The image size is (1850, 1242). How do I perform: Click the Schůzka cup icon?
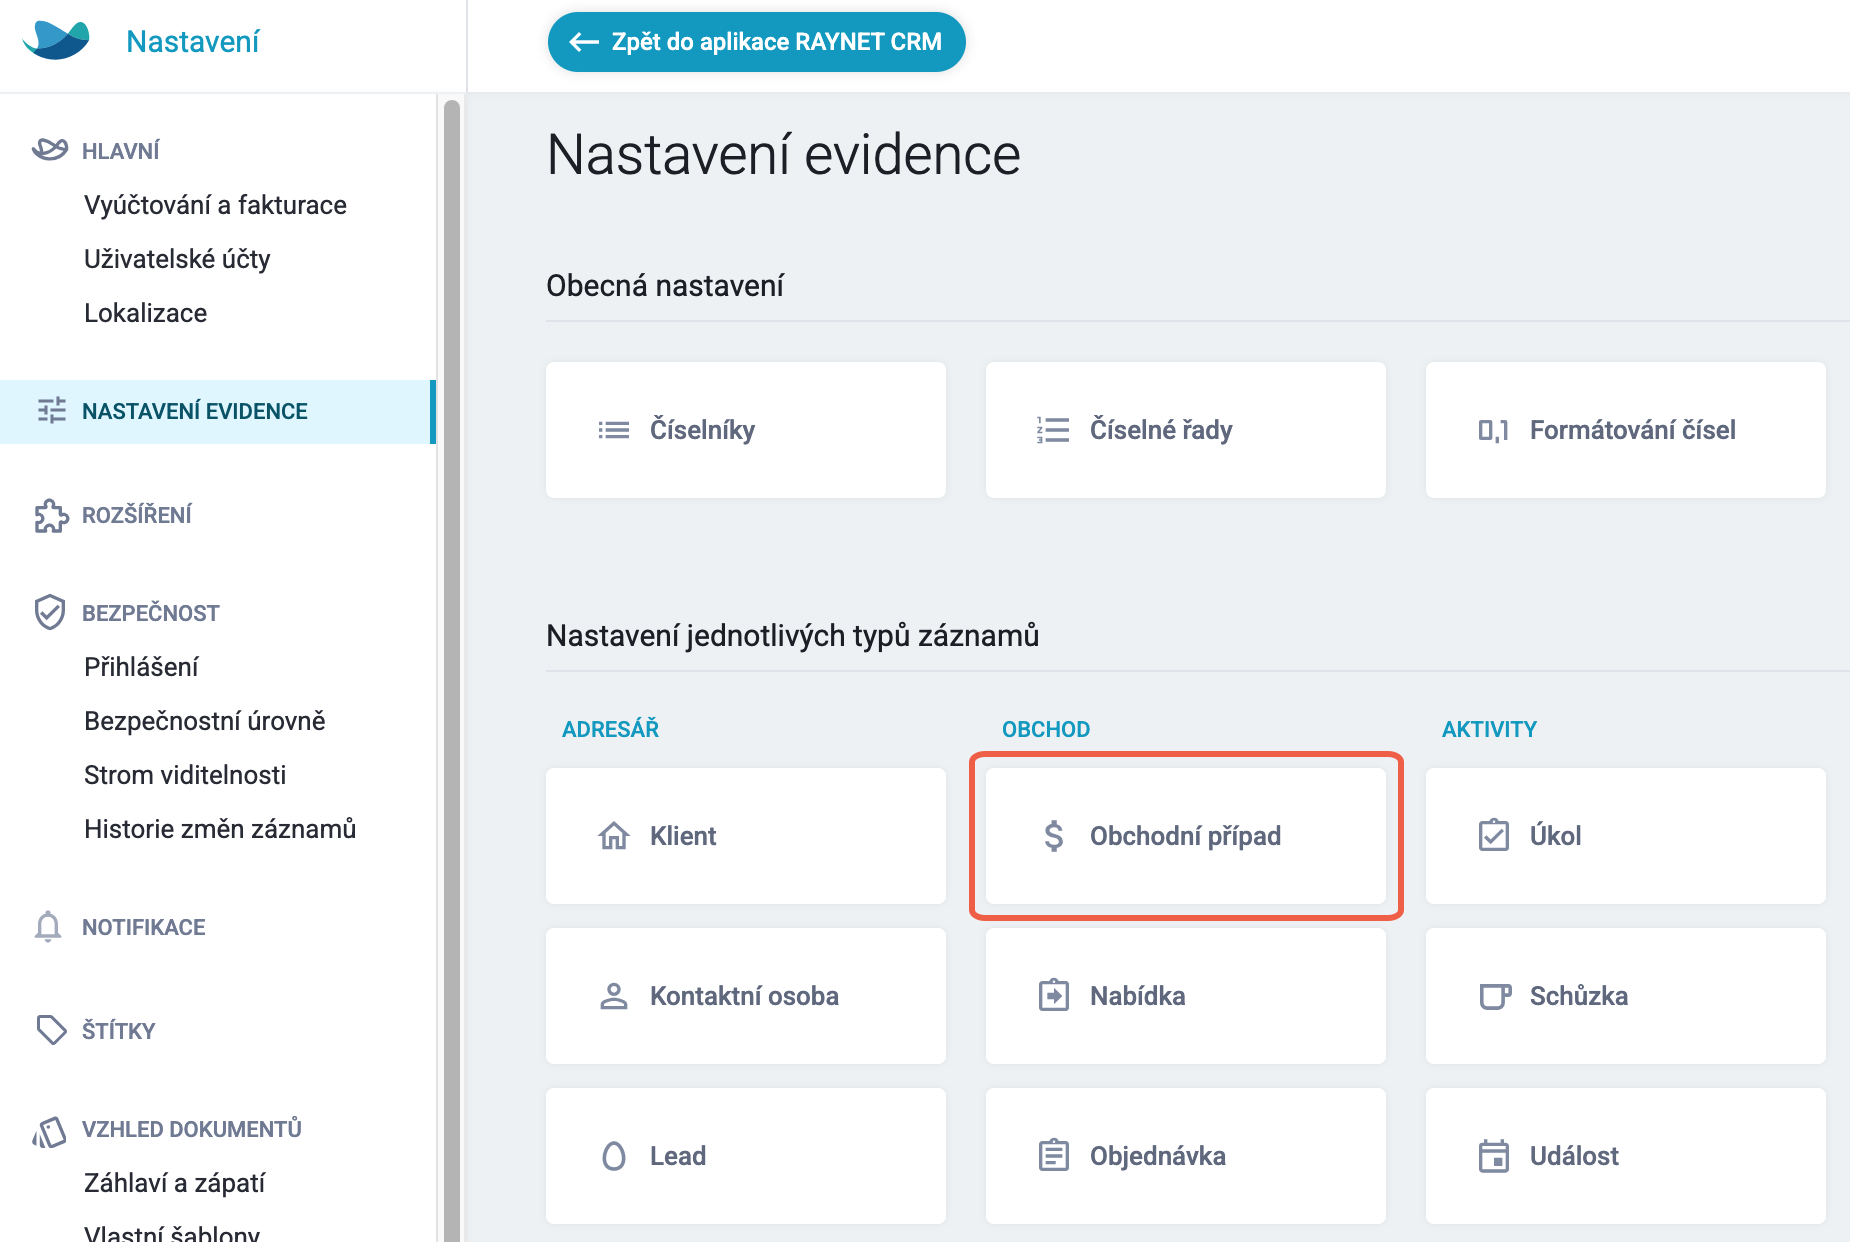pyautogui.click(x=1495, y=996)
